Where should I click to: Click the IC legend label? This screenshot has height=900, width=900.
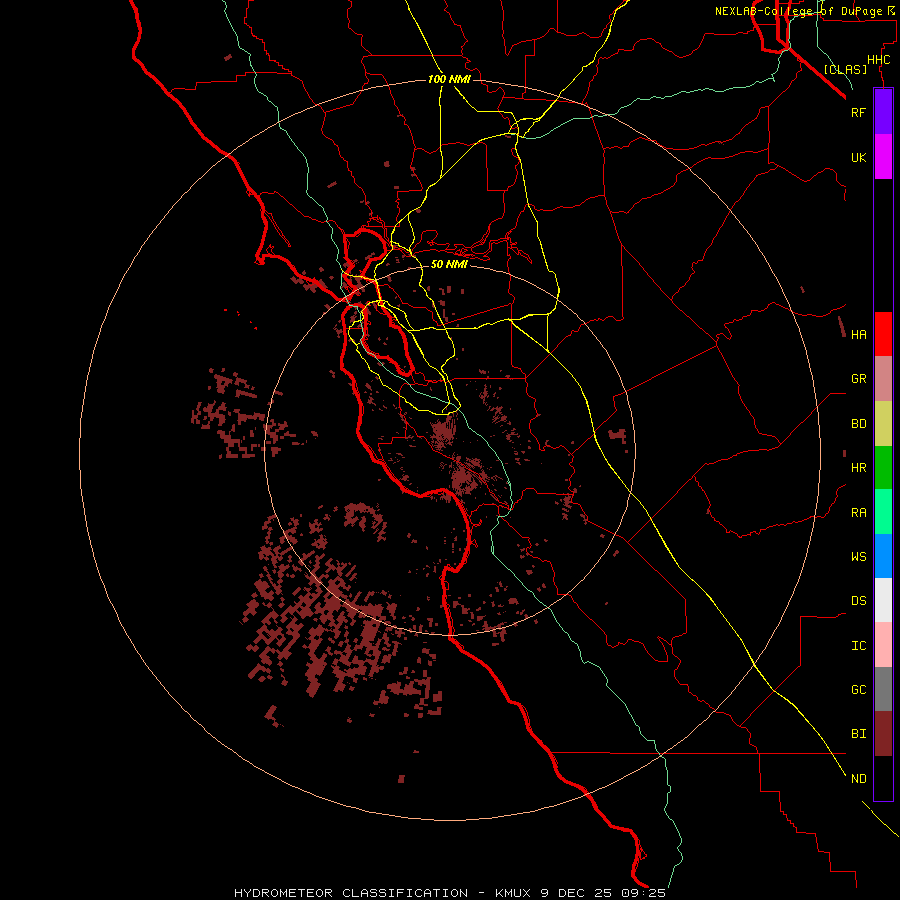click(858, 646)
